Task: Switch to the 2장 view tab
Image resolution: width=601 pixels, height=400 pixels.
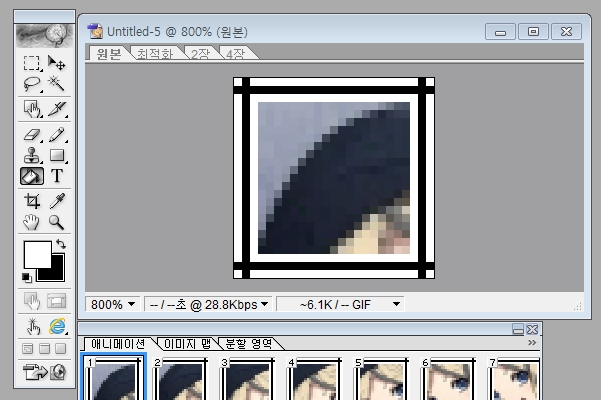Action: pos(201,54)
